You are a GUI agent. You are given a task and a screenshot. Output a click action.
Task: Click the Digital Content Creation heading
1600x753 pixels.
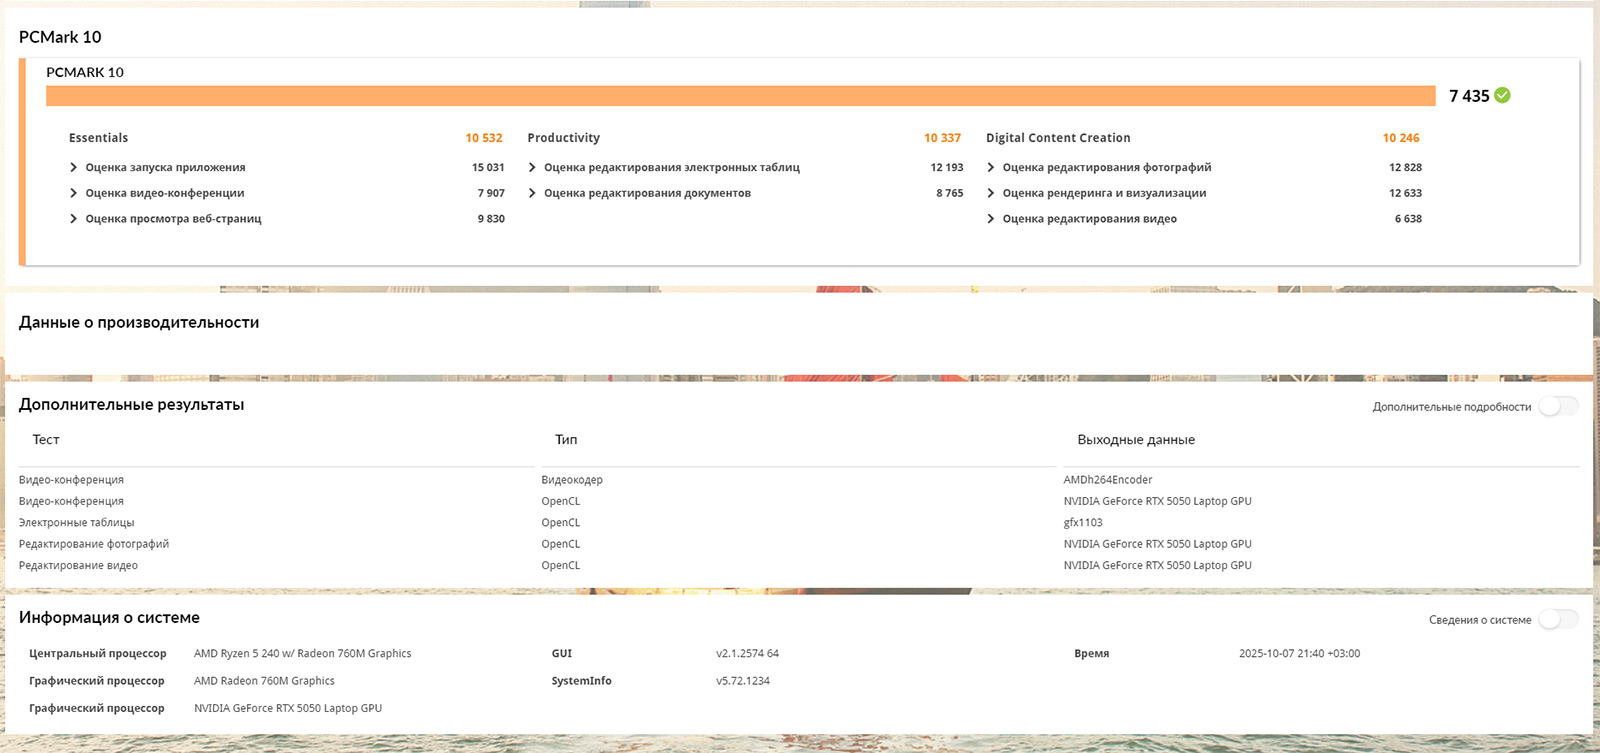point(1058,138)
